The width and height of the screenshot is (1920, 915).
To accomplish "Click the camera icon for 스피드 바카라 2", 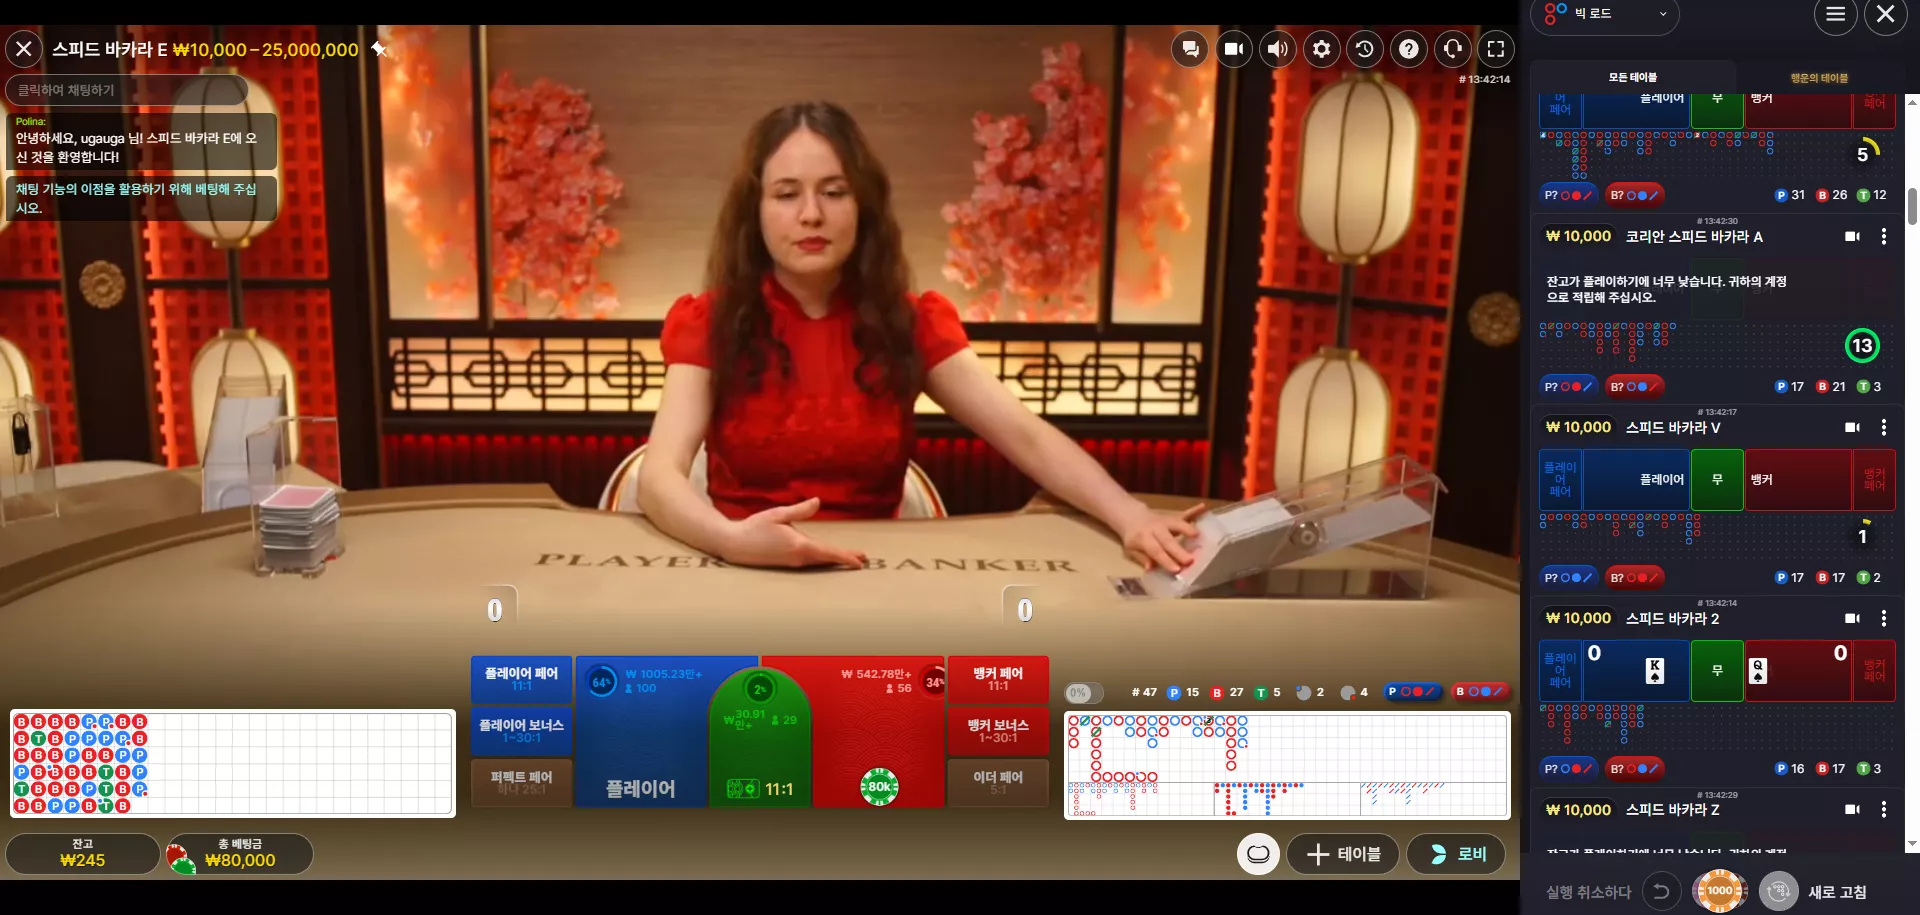I will [1852, 619].
